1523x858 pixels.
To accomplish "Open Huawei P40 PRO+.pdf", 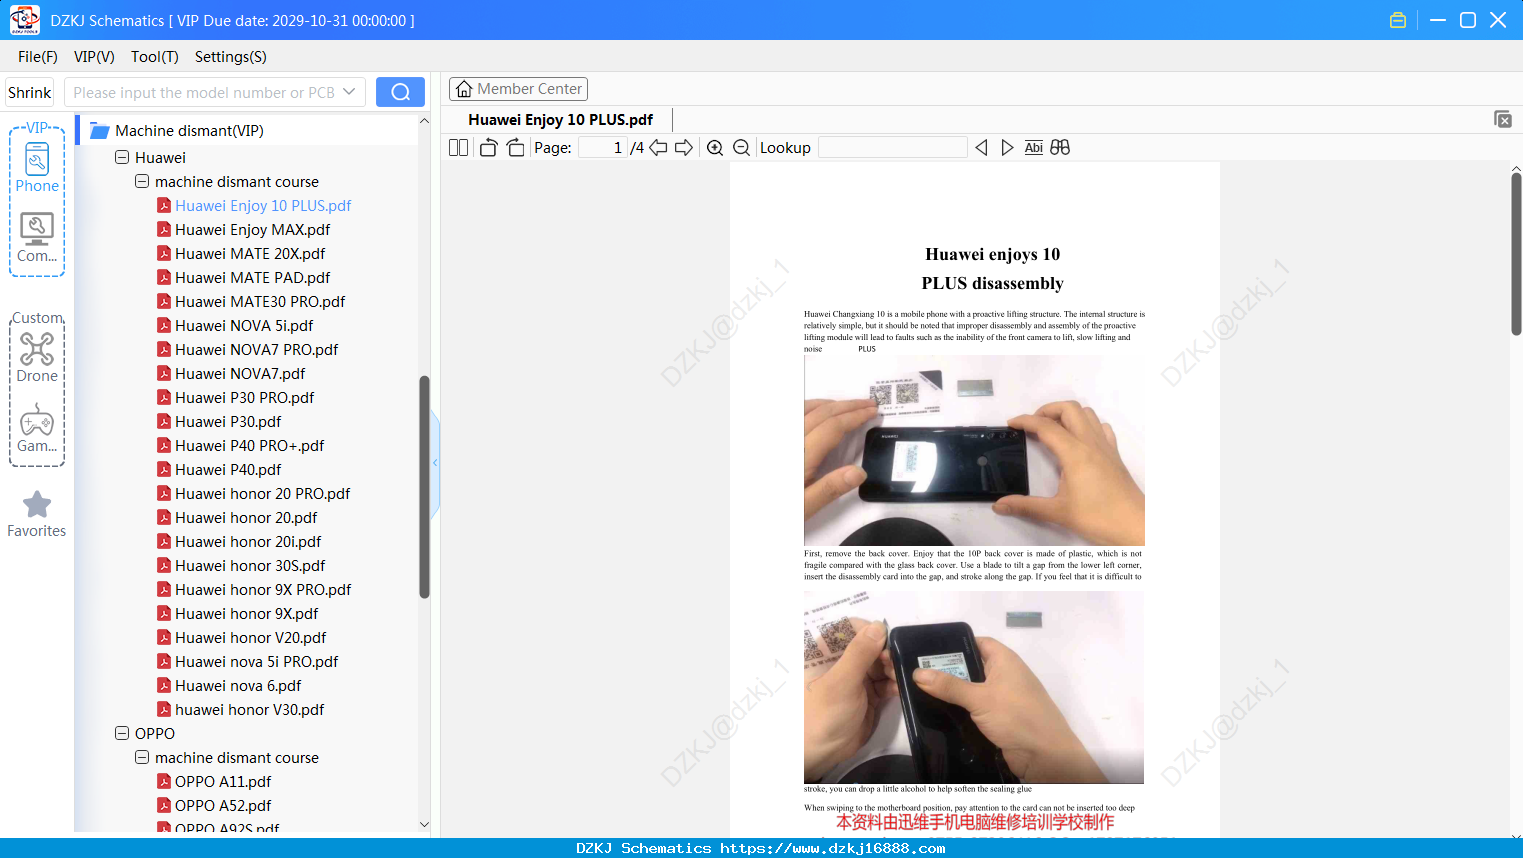I will click(x=249, y=445).
